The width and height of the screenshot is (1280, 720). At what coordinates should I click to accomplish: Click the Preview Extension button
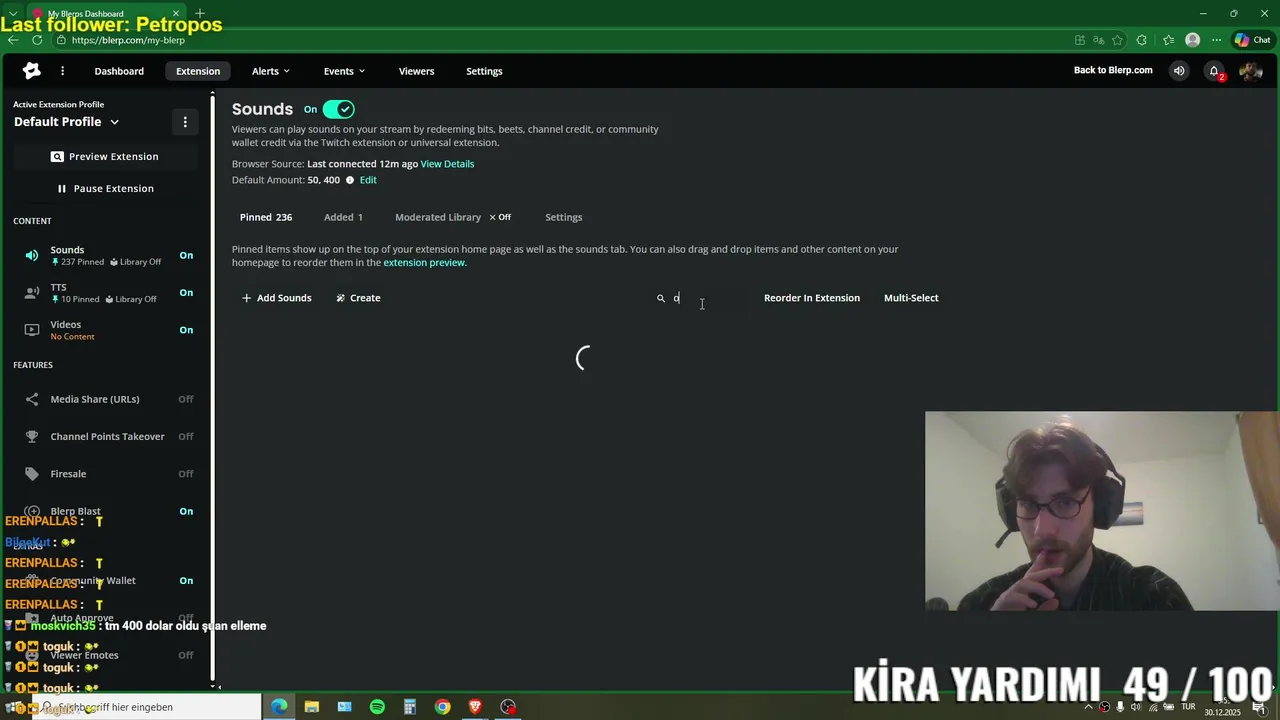105,156
